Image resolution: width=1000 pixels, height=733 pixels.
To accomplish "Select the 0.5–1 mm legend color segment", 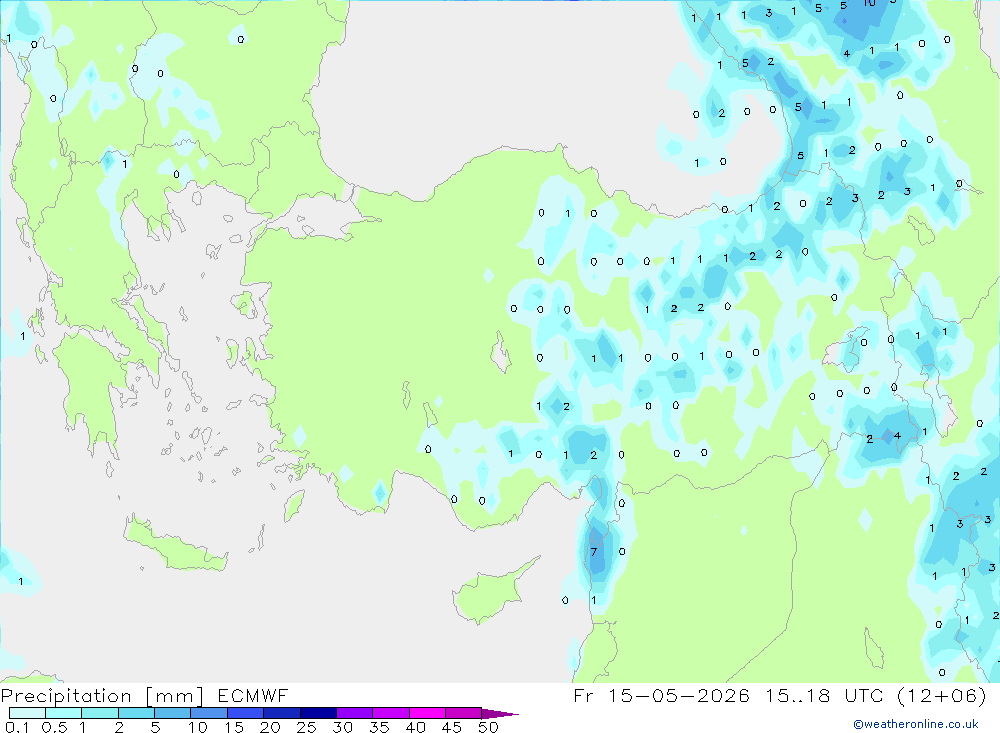I will (x=64, y=713).
